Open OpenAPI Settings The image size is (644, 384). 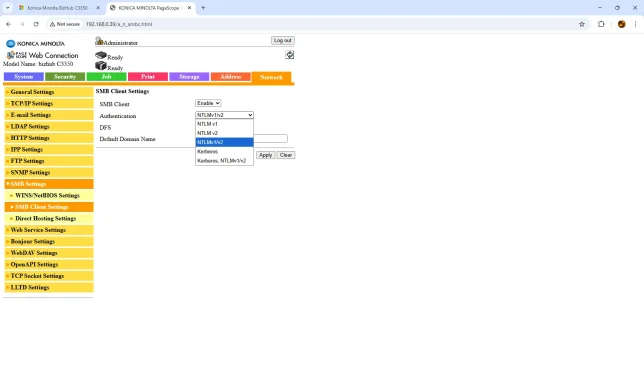(49, 264)
